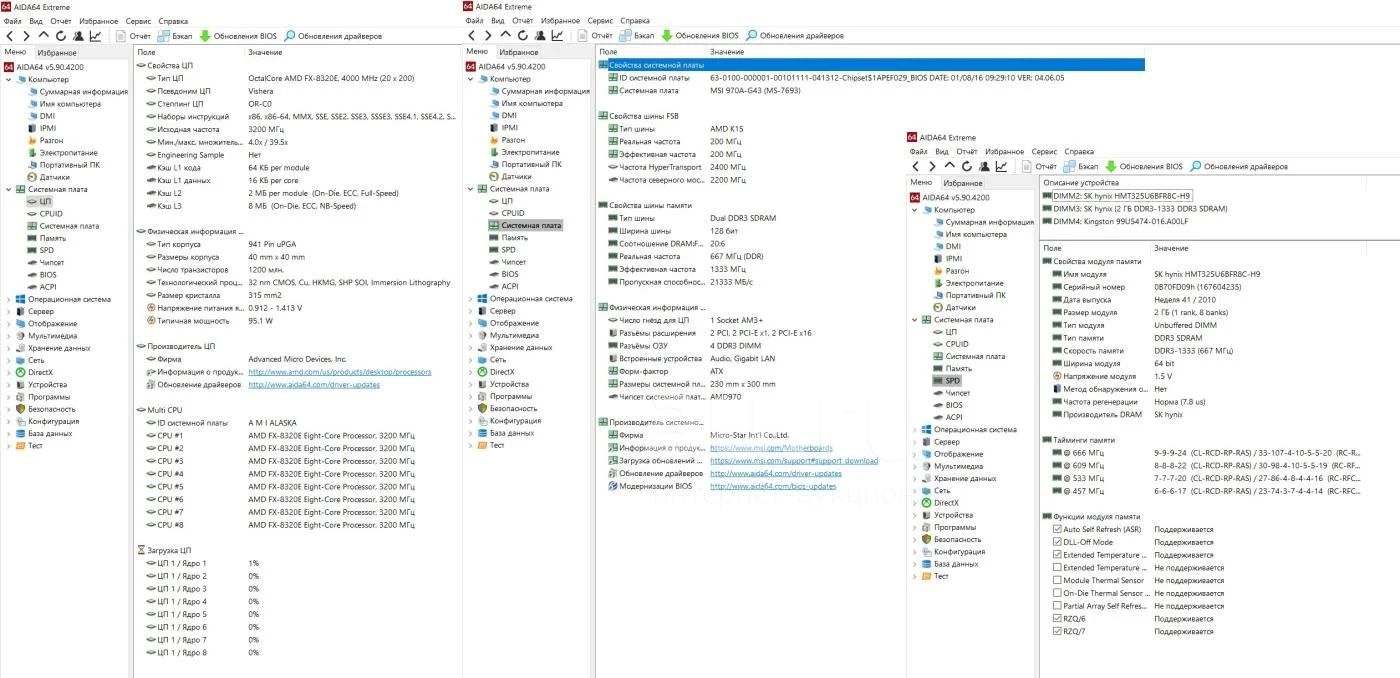Toggle RZQ/7 checkbox
1400x678 pixels.
[x=1057, y=631]
